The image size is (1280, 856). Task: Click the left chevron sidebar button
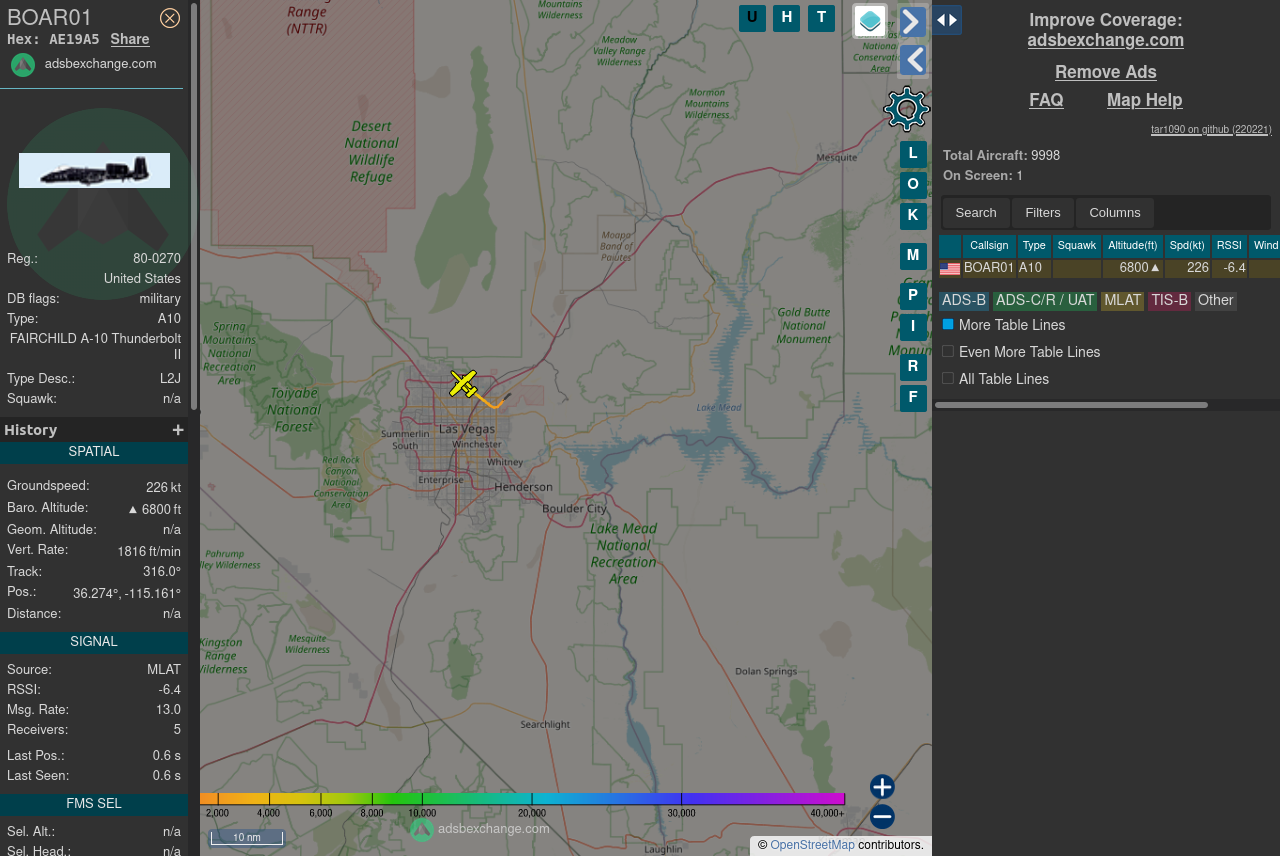pos(913,60)
